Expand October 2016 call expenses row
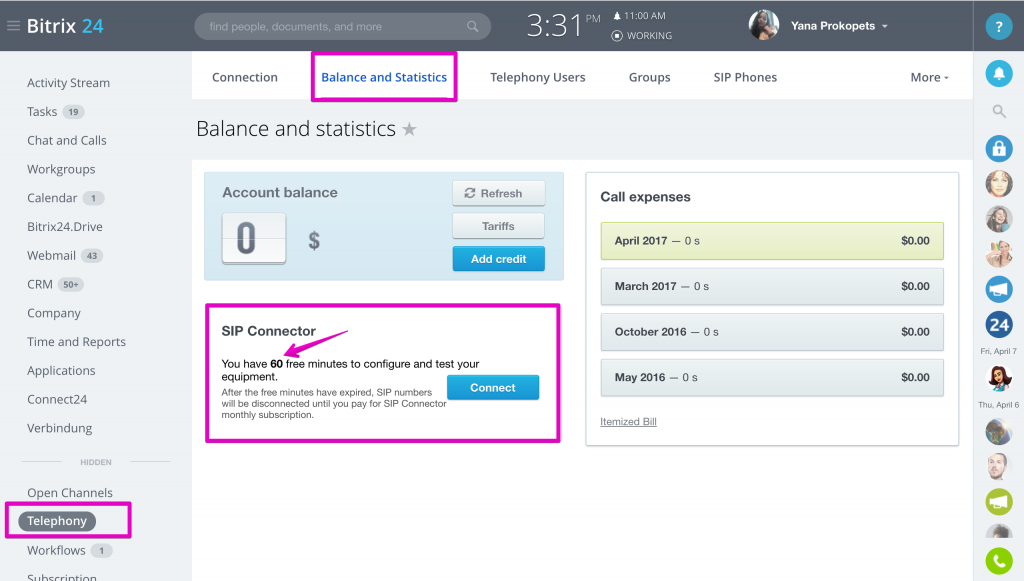 tap(772, 332)
